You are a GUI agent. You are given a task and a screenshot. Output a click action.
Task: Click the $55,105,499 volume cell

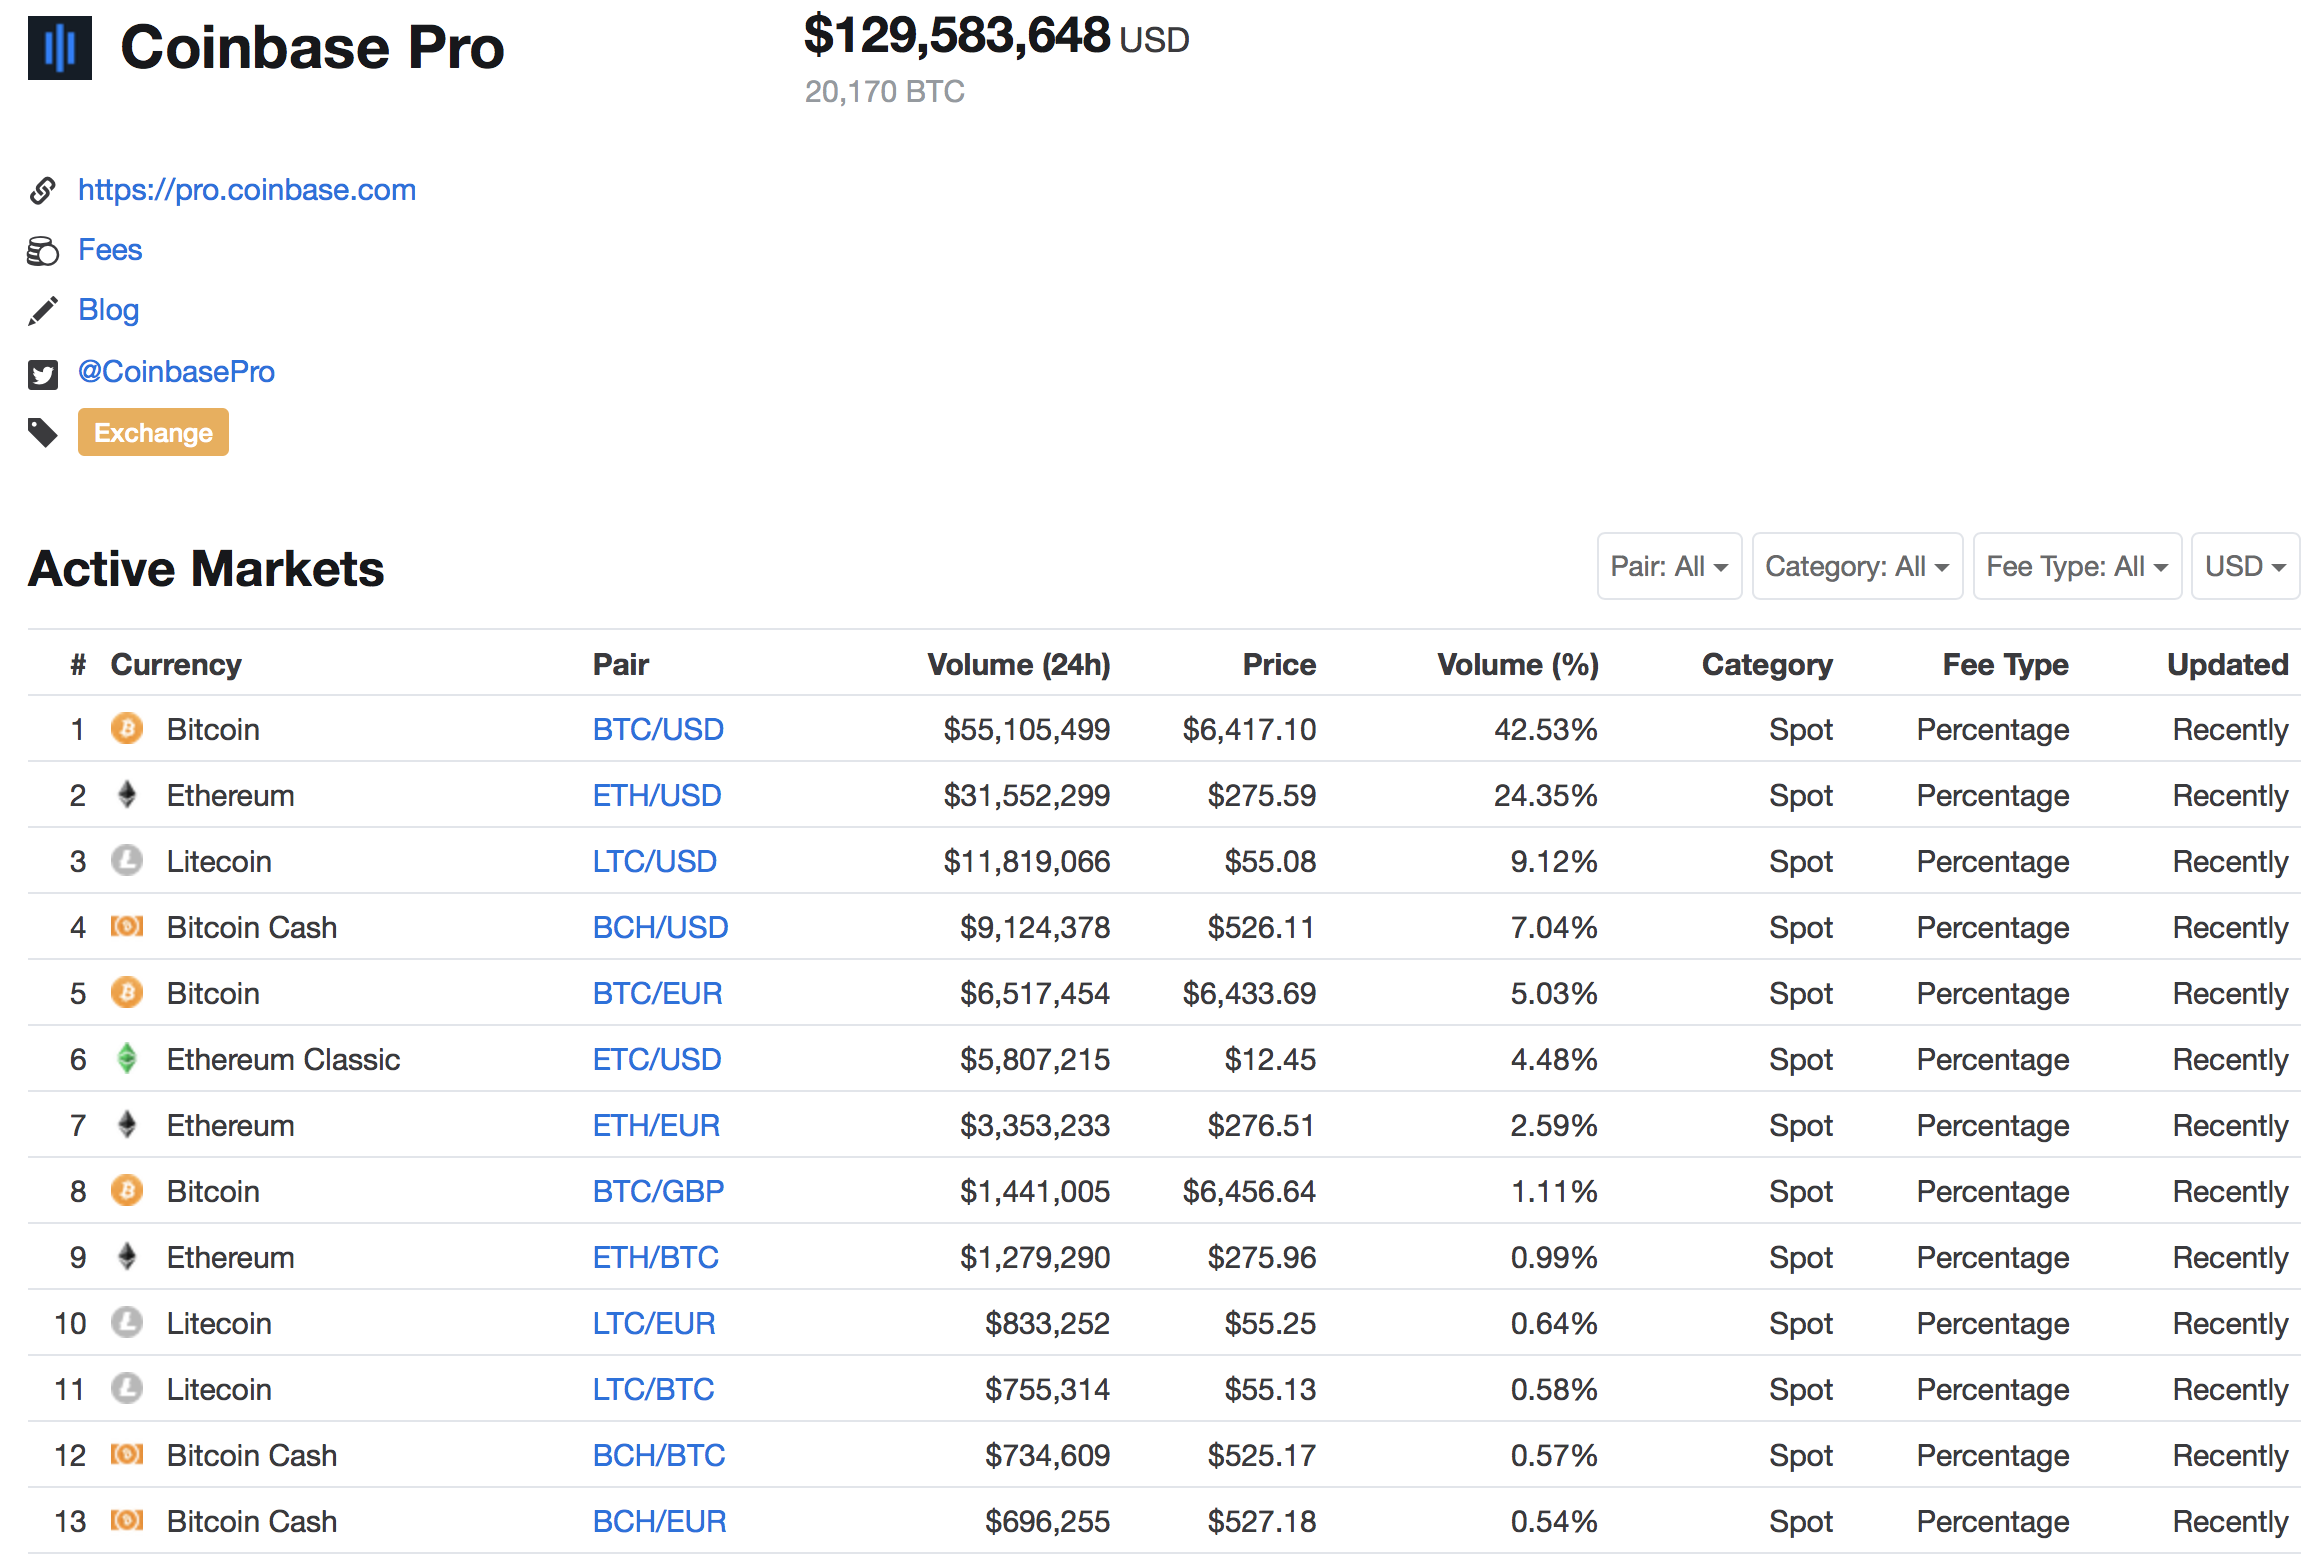[1027, 729]
